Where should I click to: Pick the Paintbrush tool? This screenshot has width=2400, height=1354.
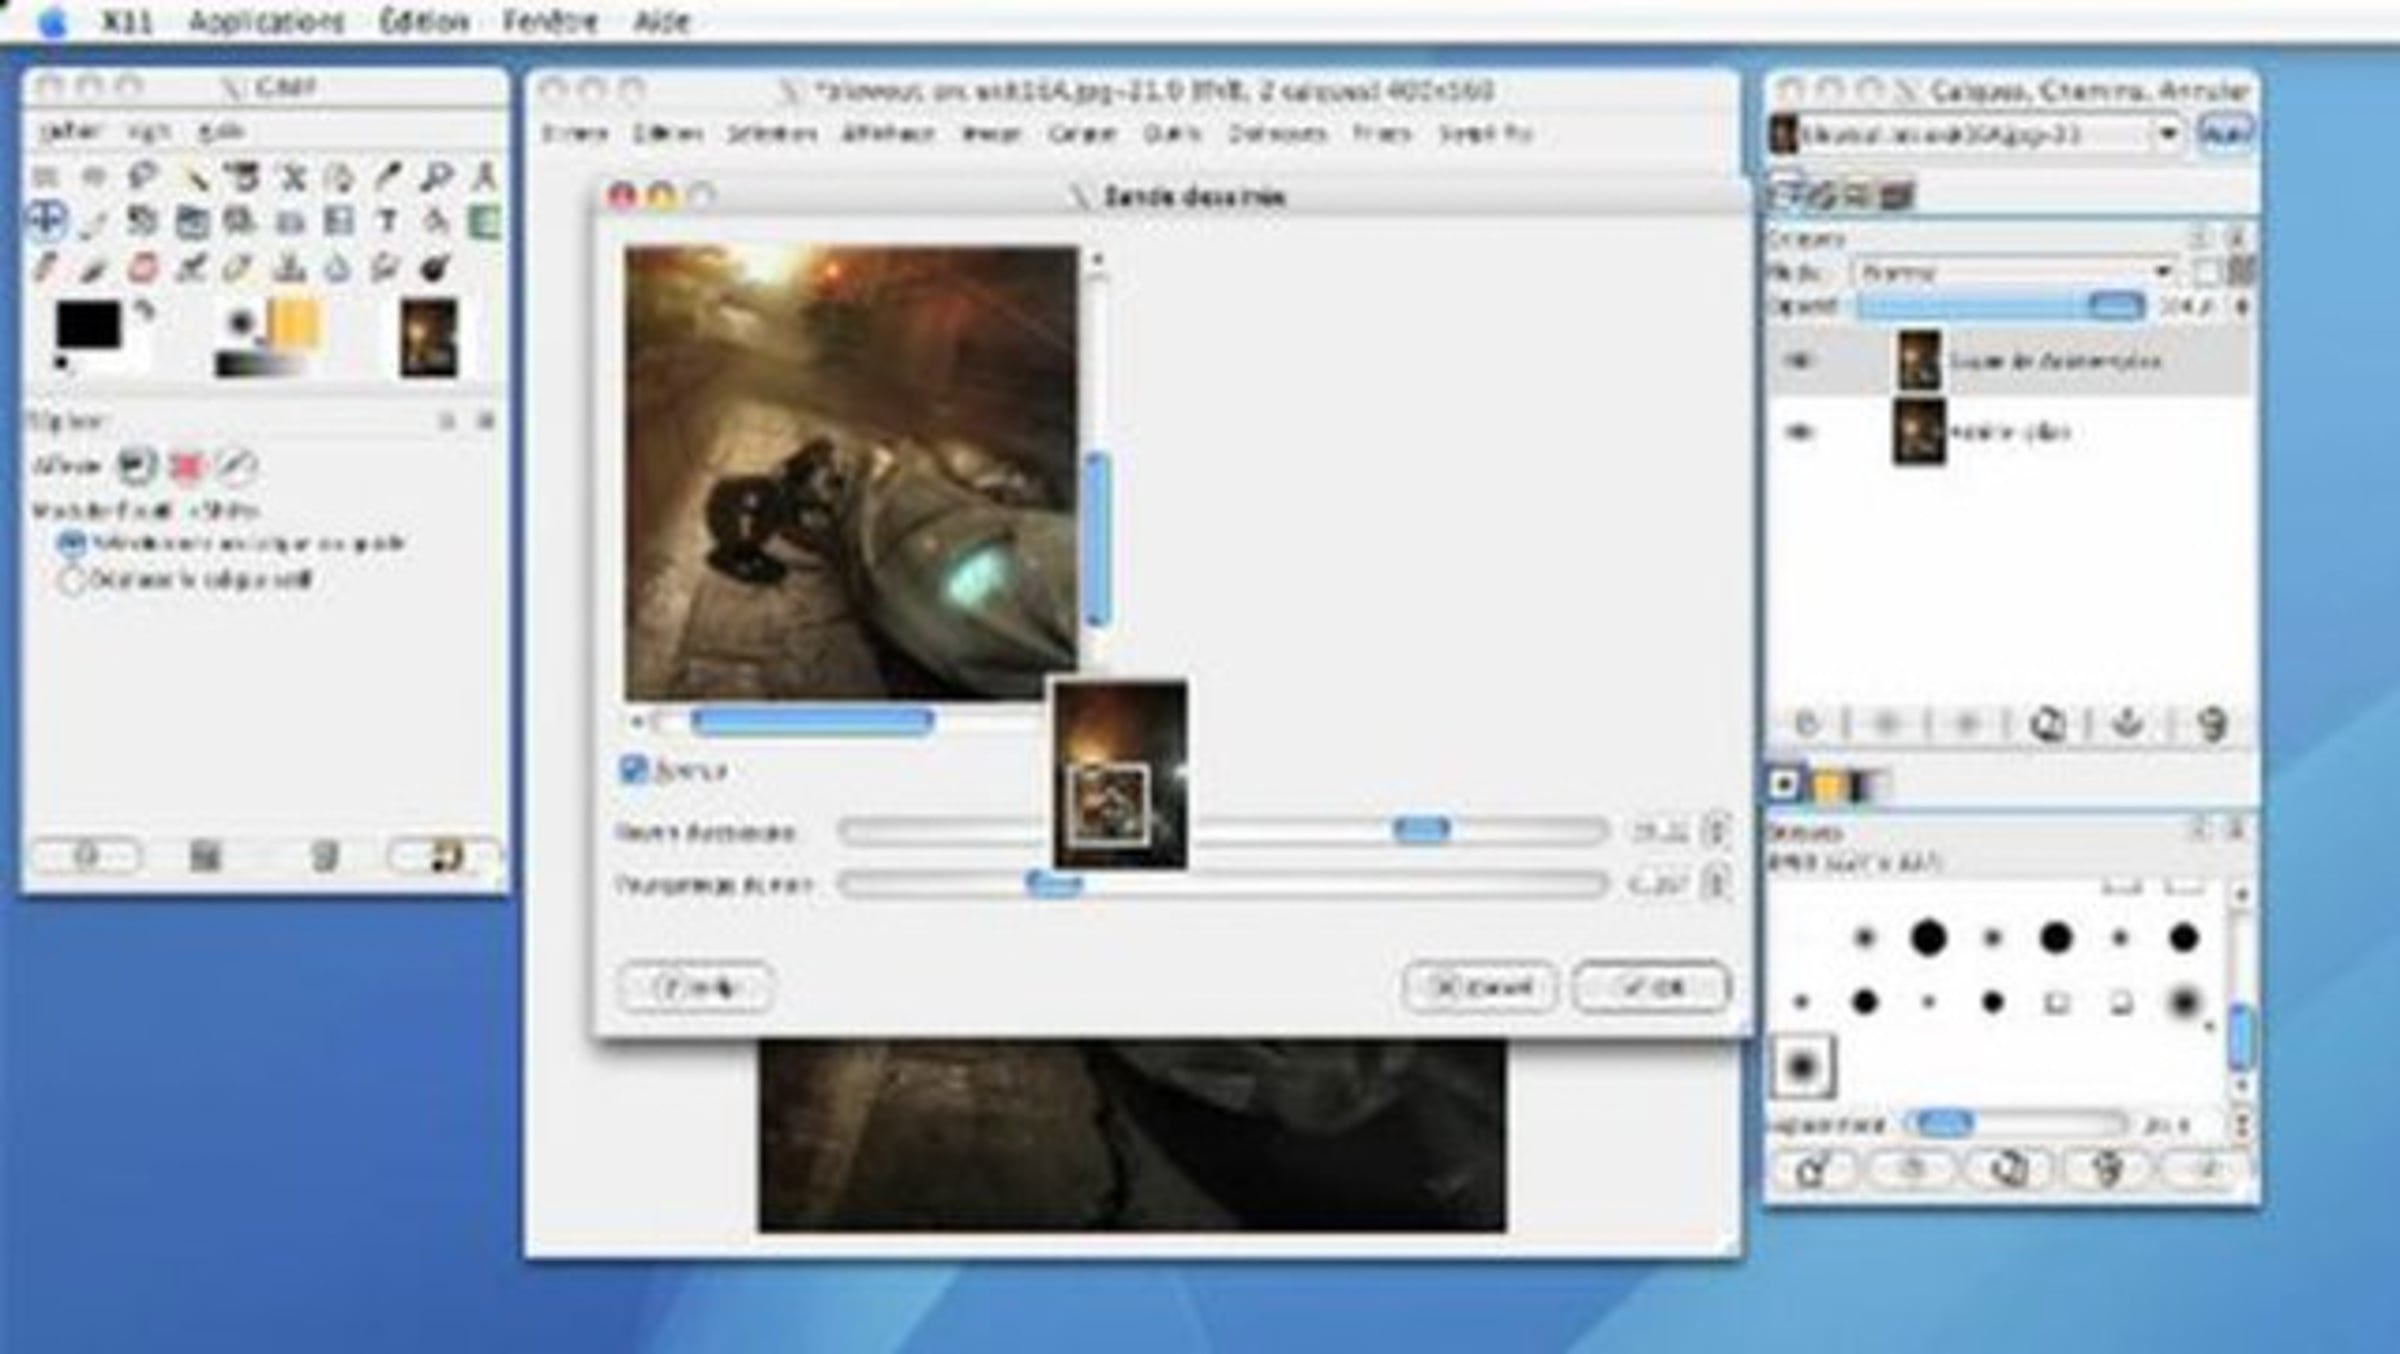(x=94, y=268)
